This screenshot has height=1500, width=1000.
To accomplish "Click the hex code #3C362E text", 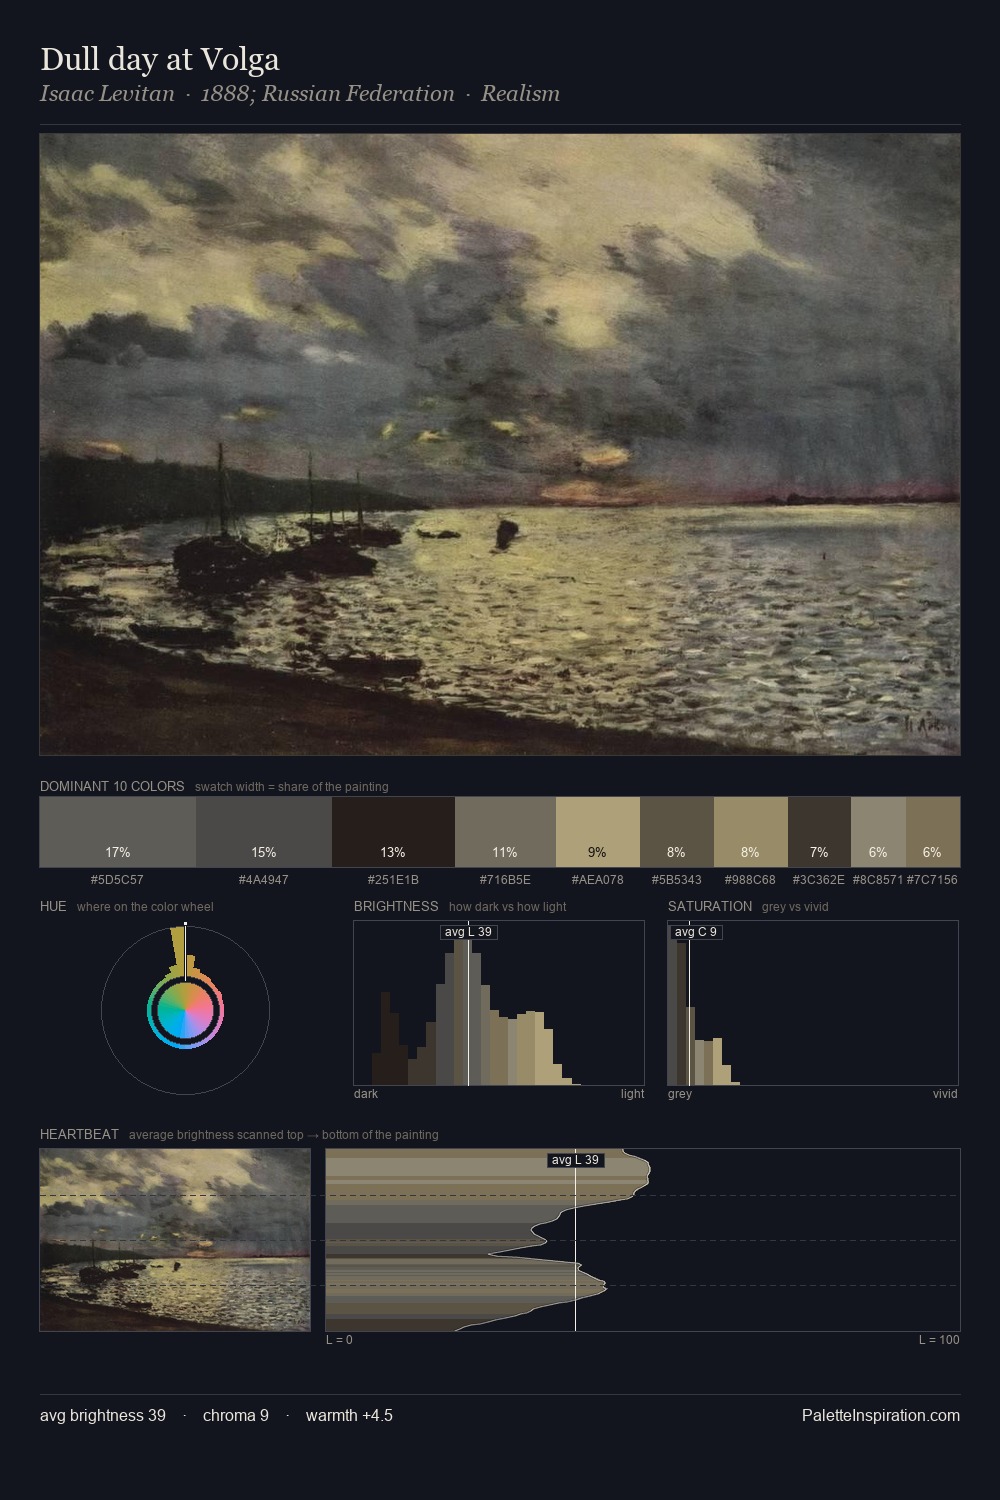I will click(819, 880).
